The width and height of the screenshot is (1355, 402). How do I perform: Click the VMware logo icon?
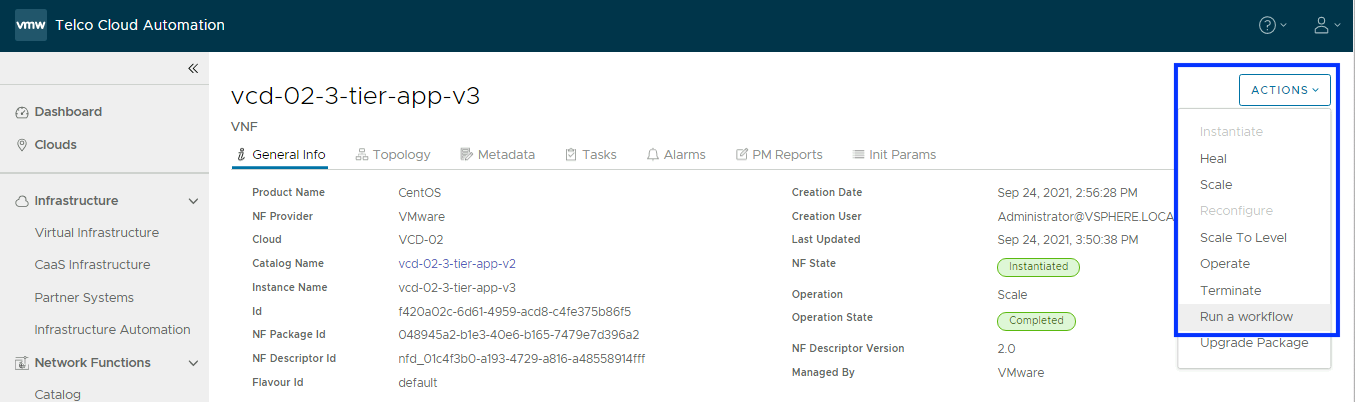pyautogui.click(x=31, y=25)
